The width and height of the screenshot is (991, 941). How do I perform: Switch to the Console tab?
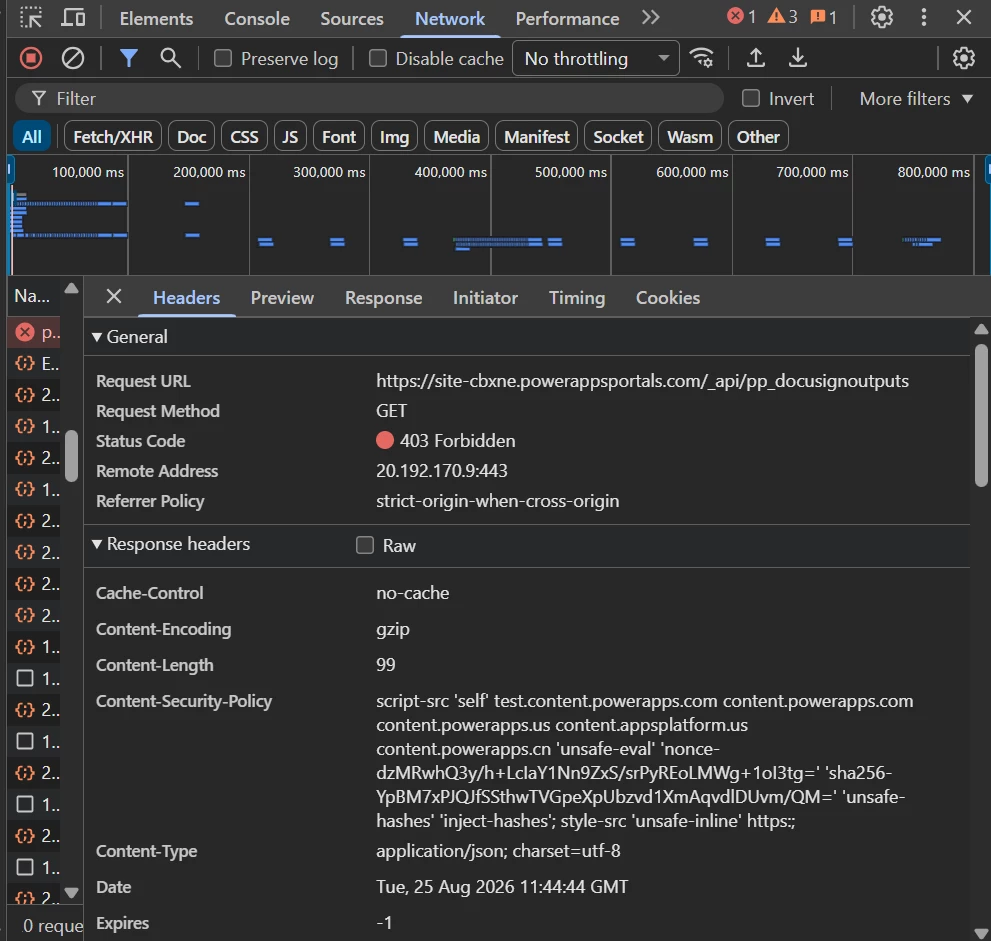[257, 18]
